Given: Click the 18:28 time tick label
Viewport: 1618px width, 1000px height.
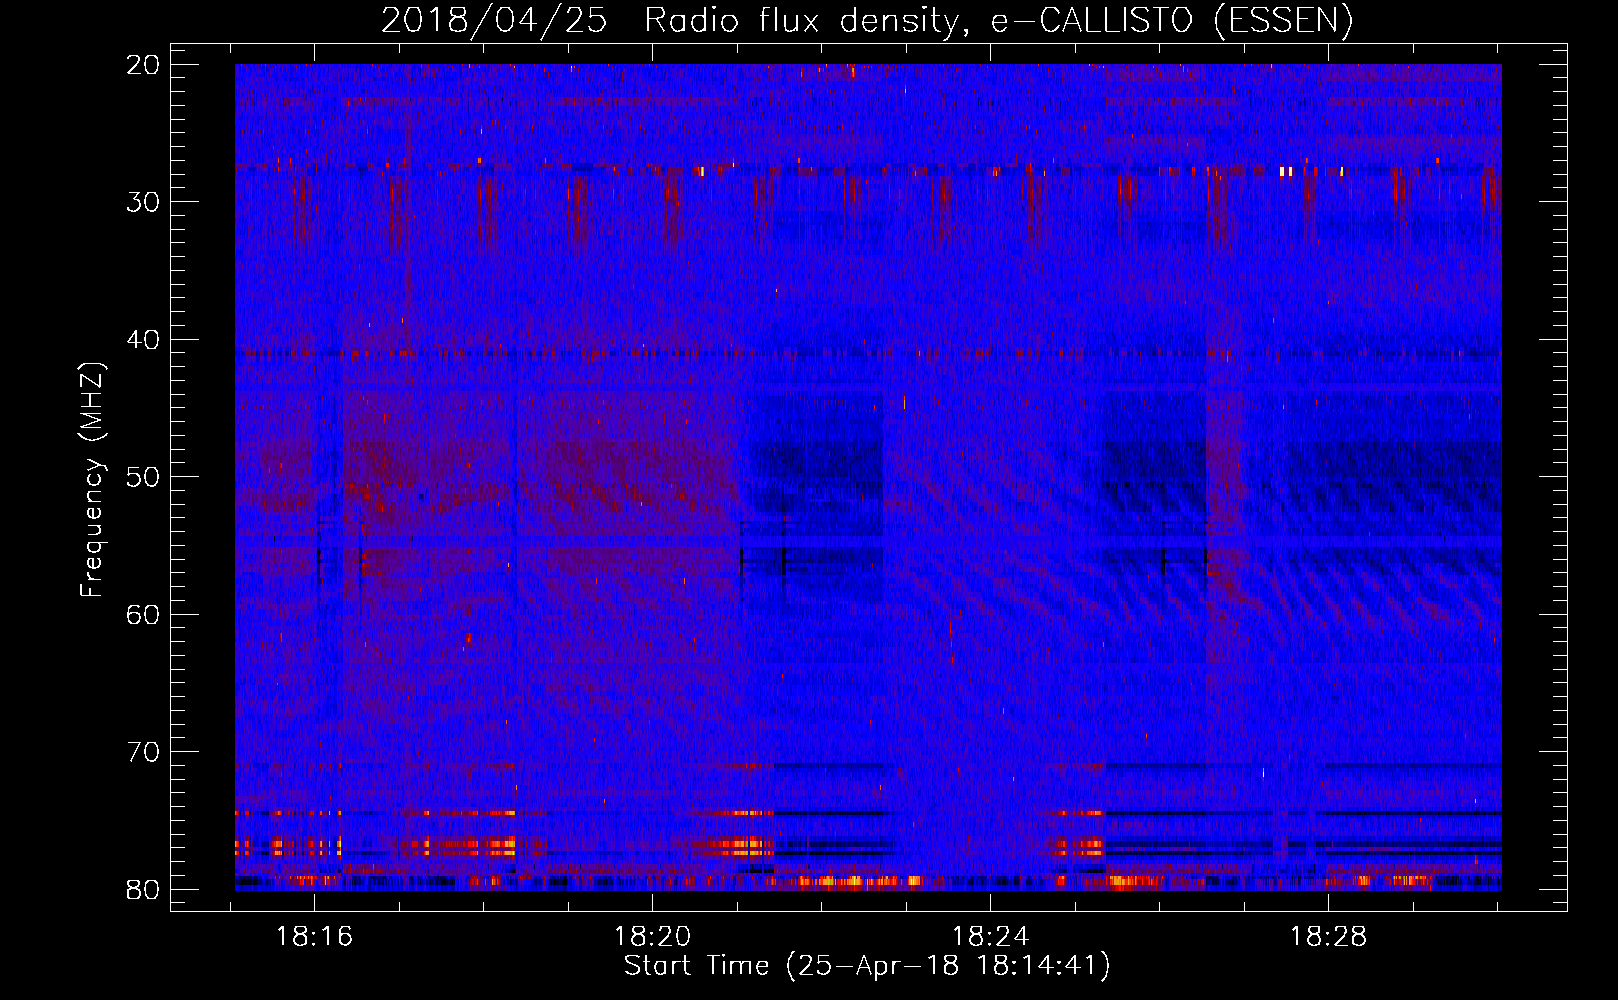Looking at the screenshot, I should [x=1328, y=937].
